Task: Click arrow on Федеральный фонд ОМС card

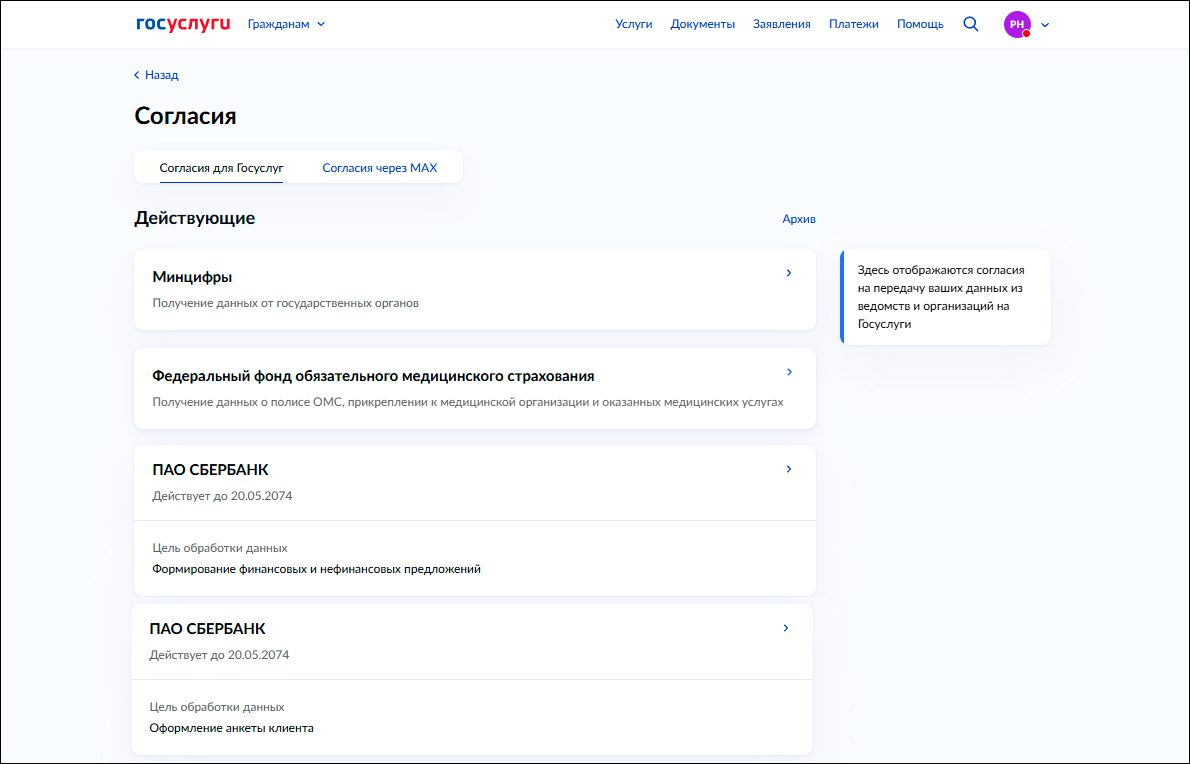Action: 788,372
